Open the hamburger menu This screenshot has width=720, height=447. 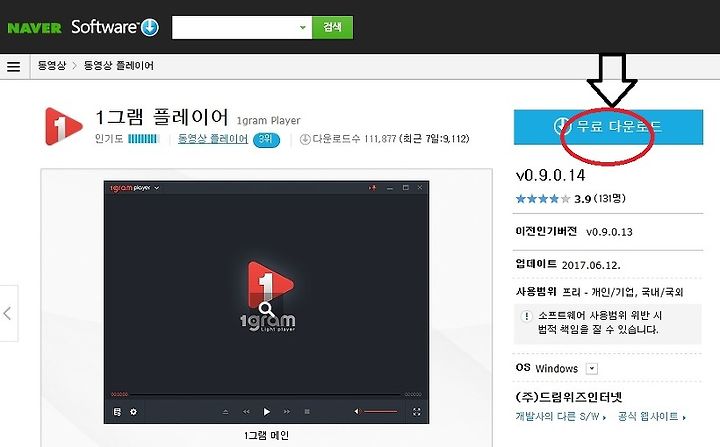point(14,67)
